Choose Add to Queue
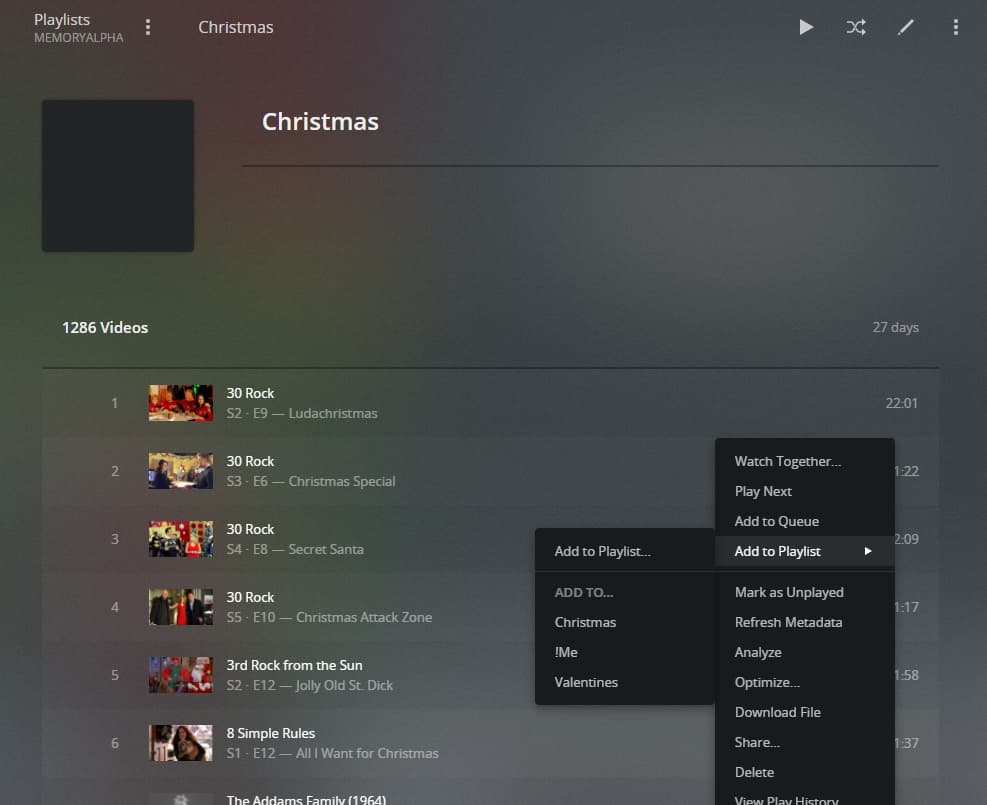This screenshot has width=987, height=805. point(804,521)
